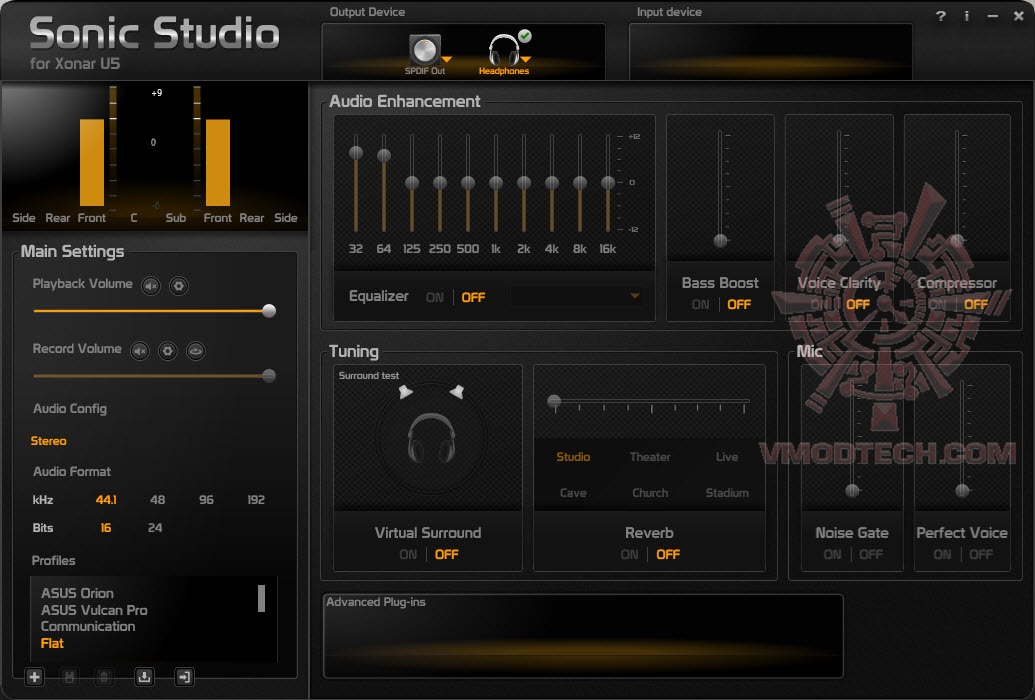
Task: Test the right surround speaker icon
Action: 457,392
